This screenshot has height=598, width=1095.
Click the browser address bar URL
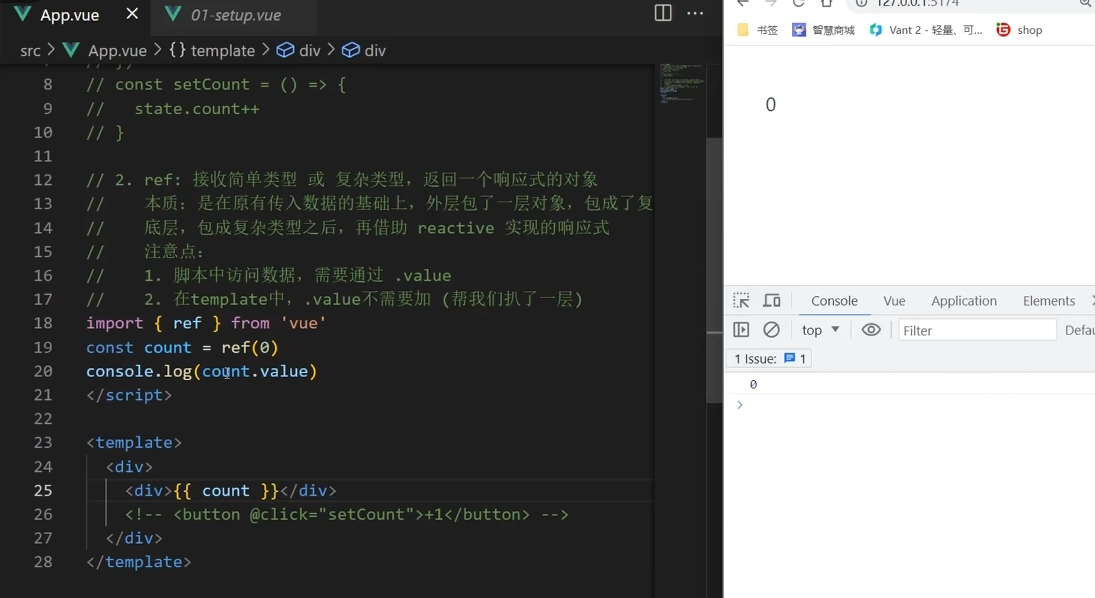click(918, 3)
